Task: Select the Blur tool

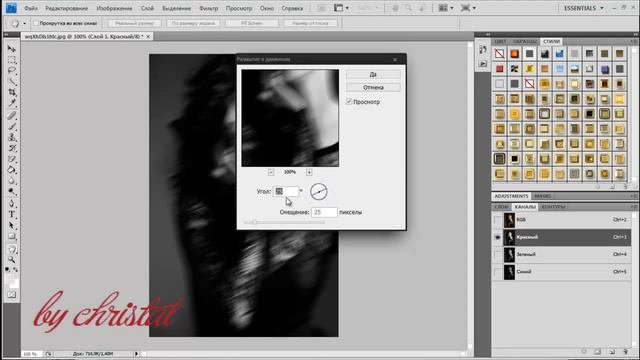Action: click(12, 181)
